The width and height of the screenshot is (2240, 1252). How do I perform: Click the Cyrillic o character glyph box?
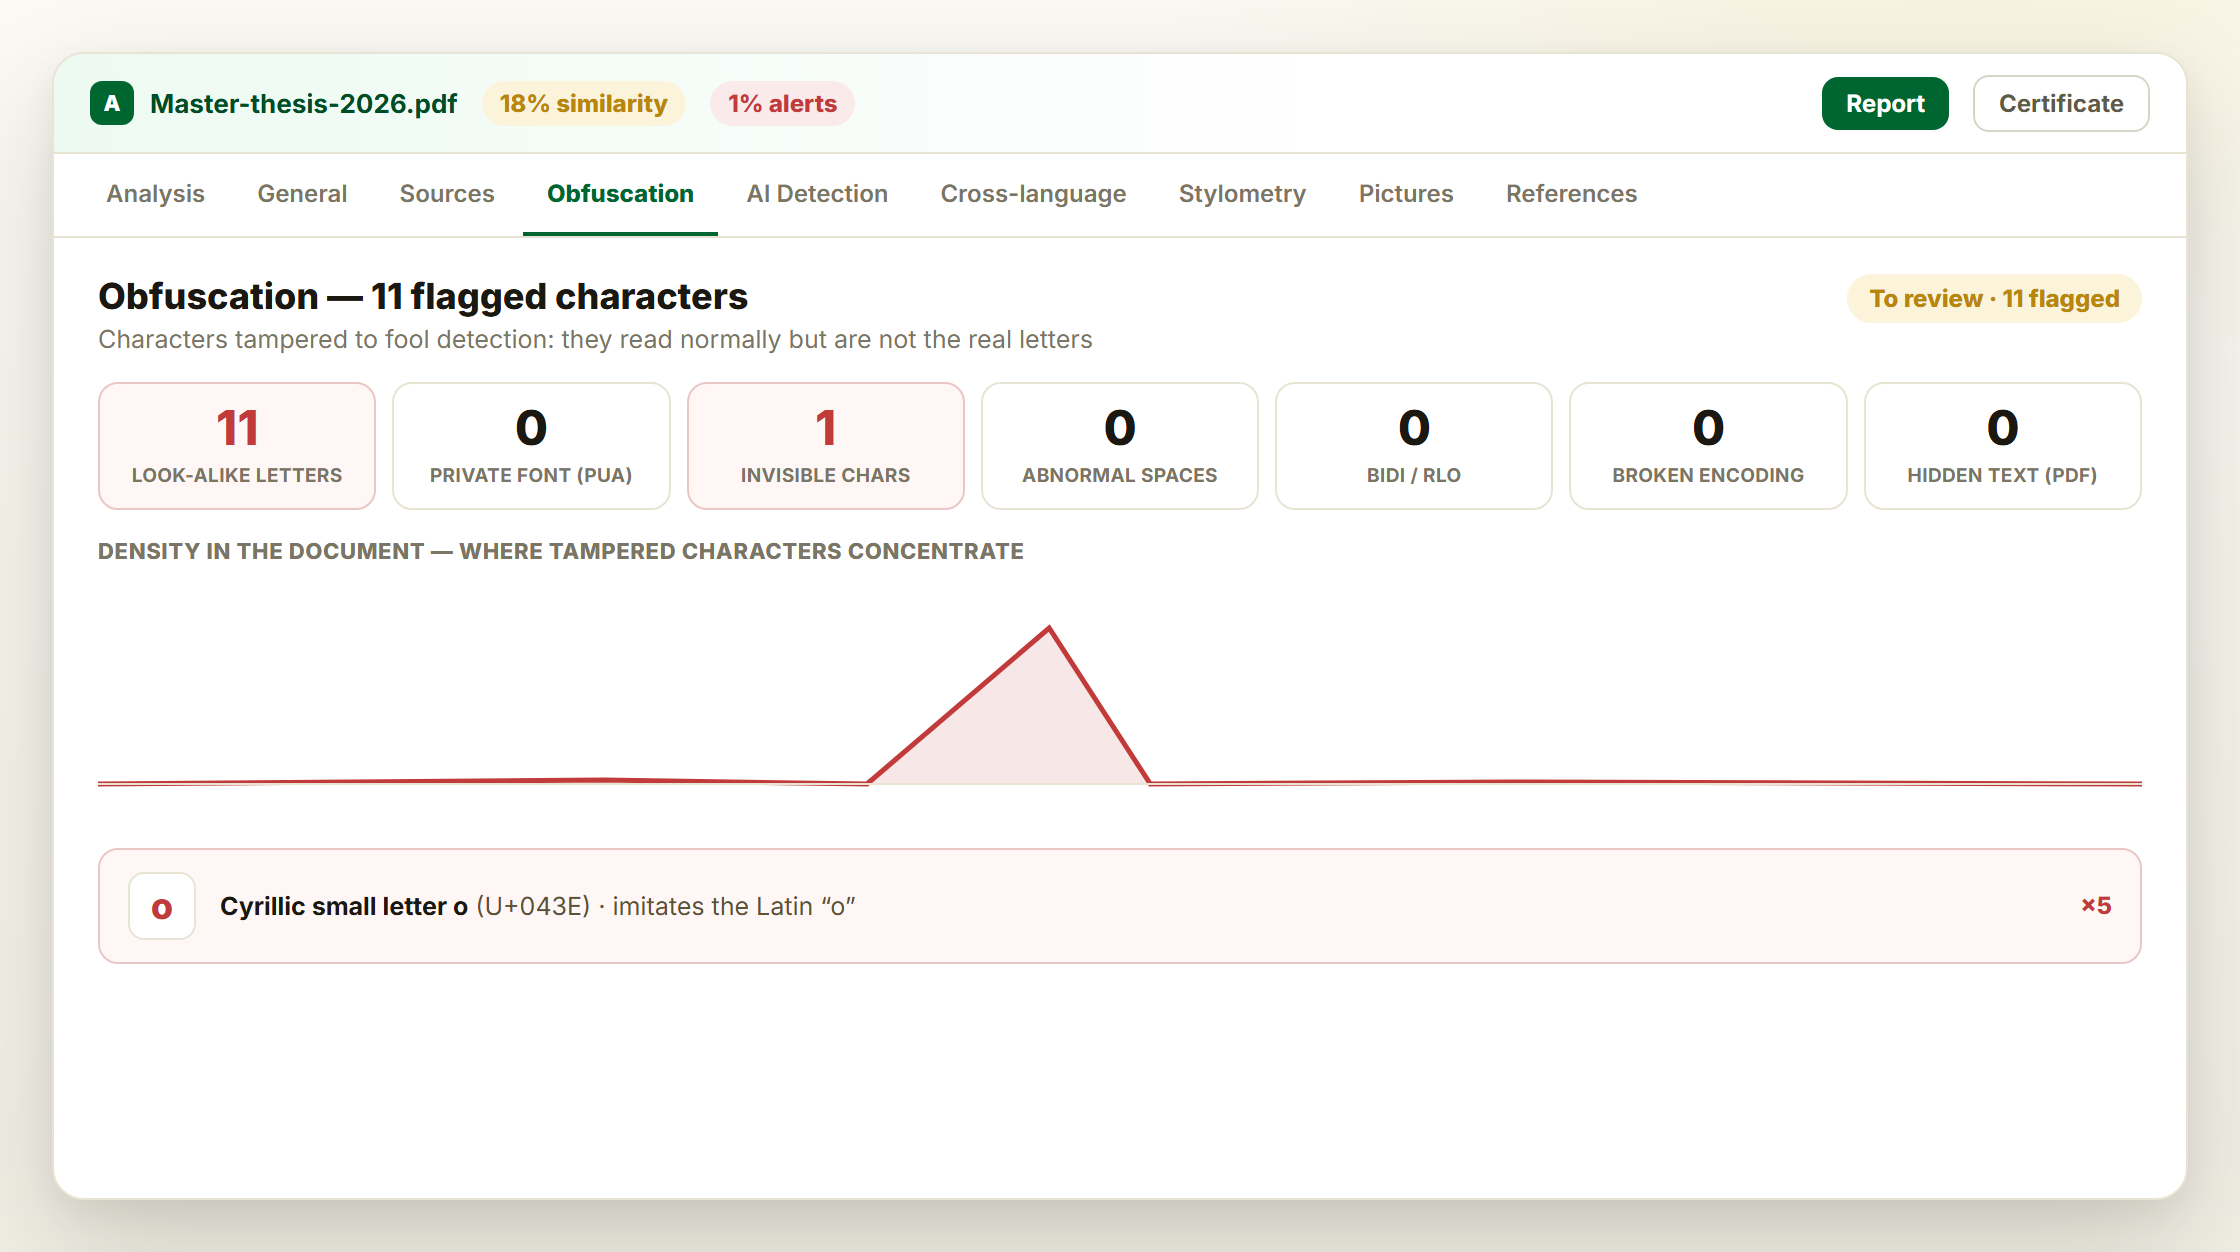point(162,907)
